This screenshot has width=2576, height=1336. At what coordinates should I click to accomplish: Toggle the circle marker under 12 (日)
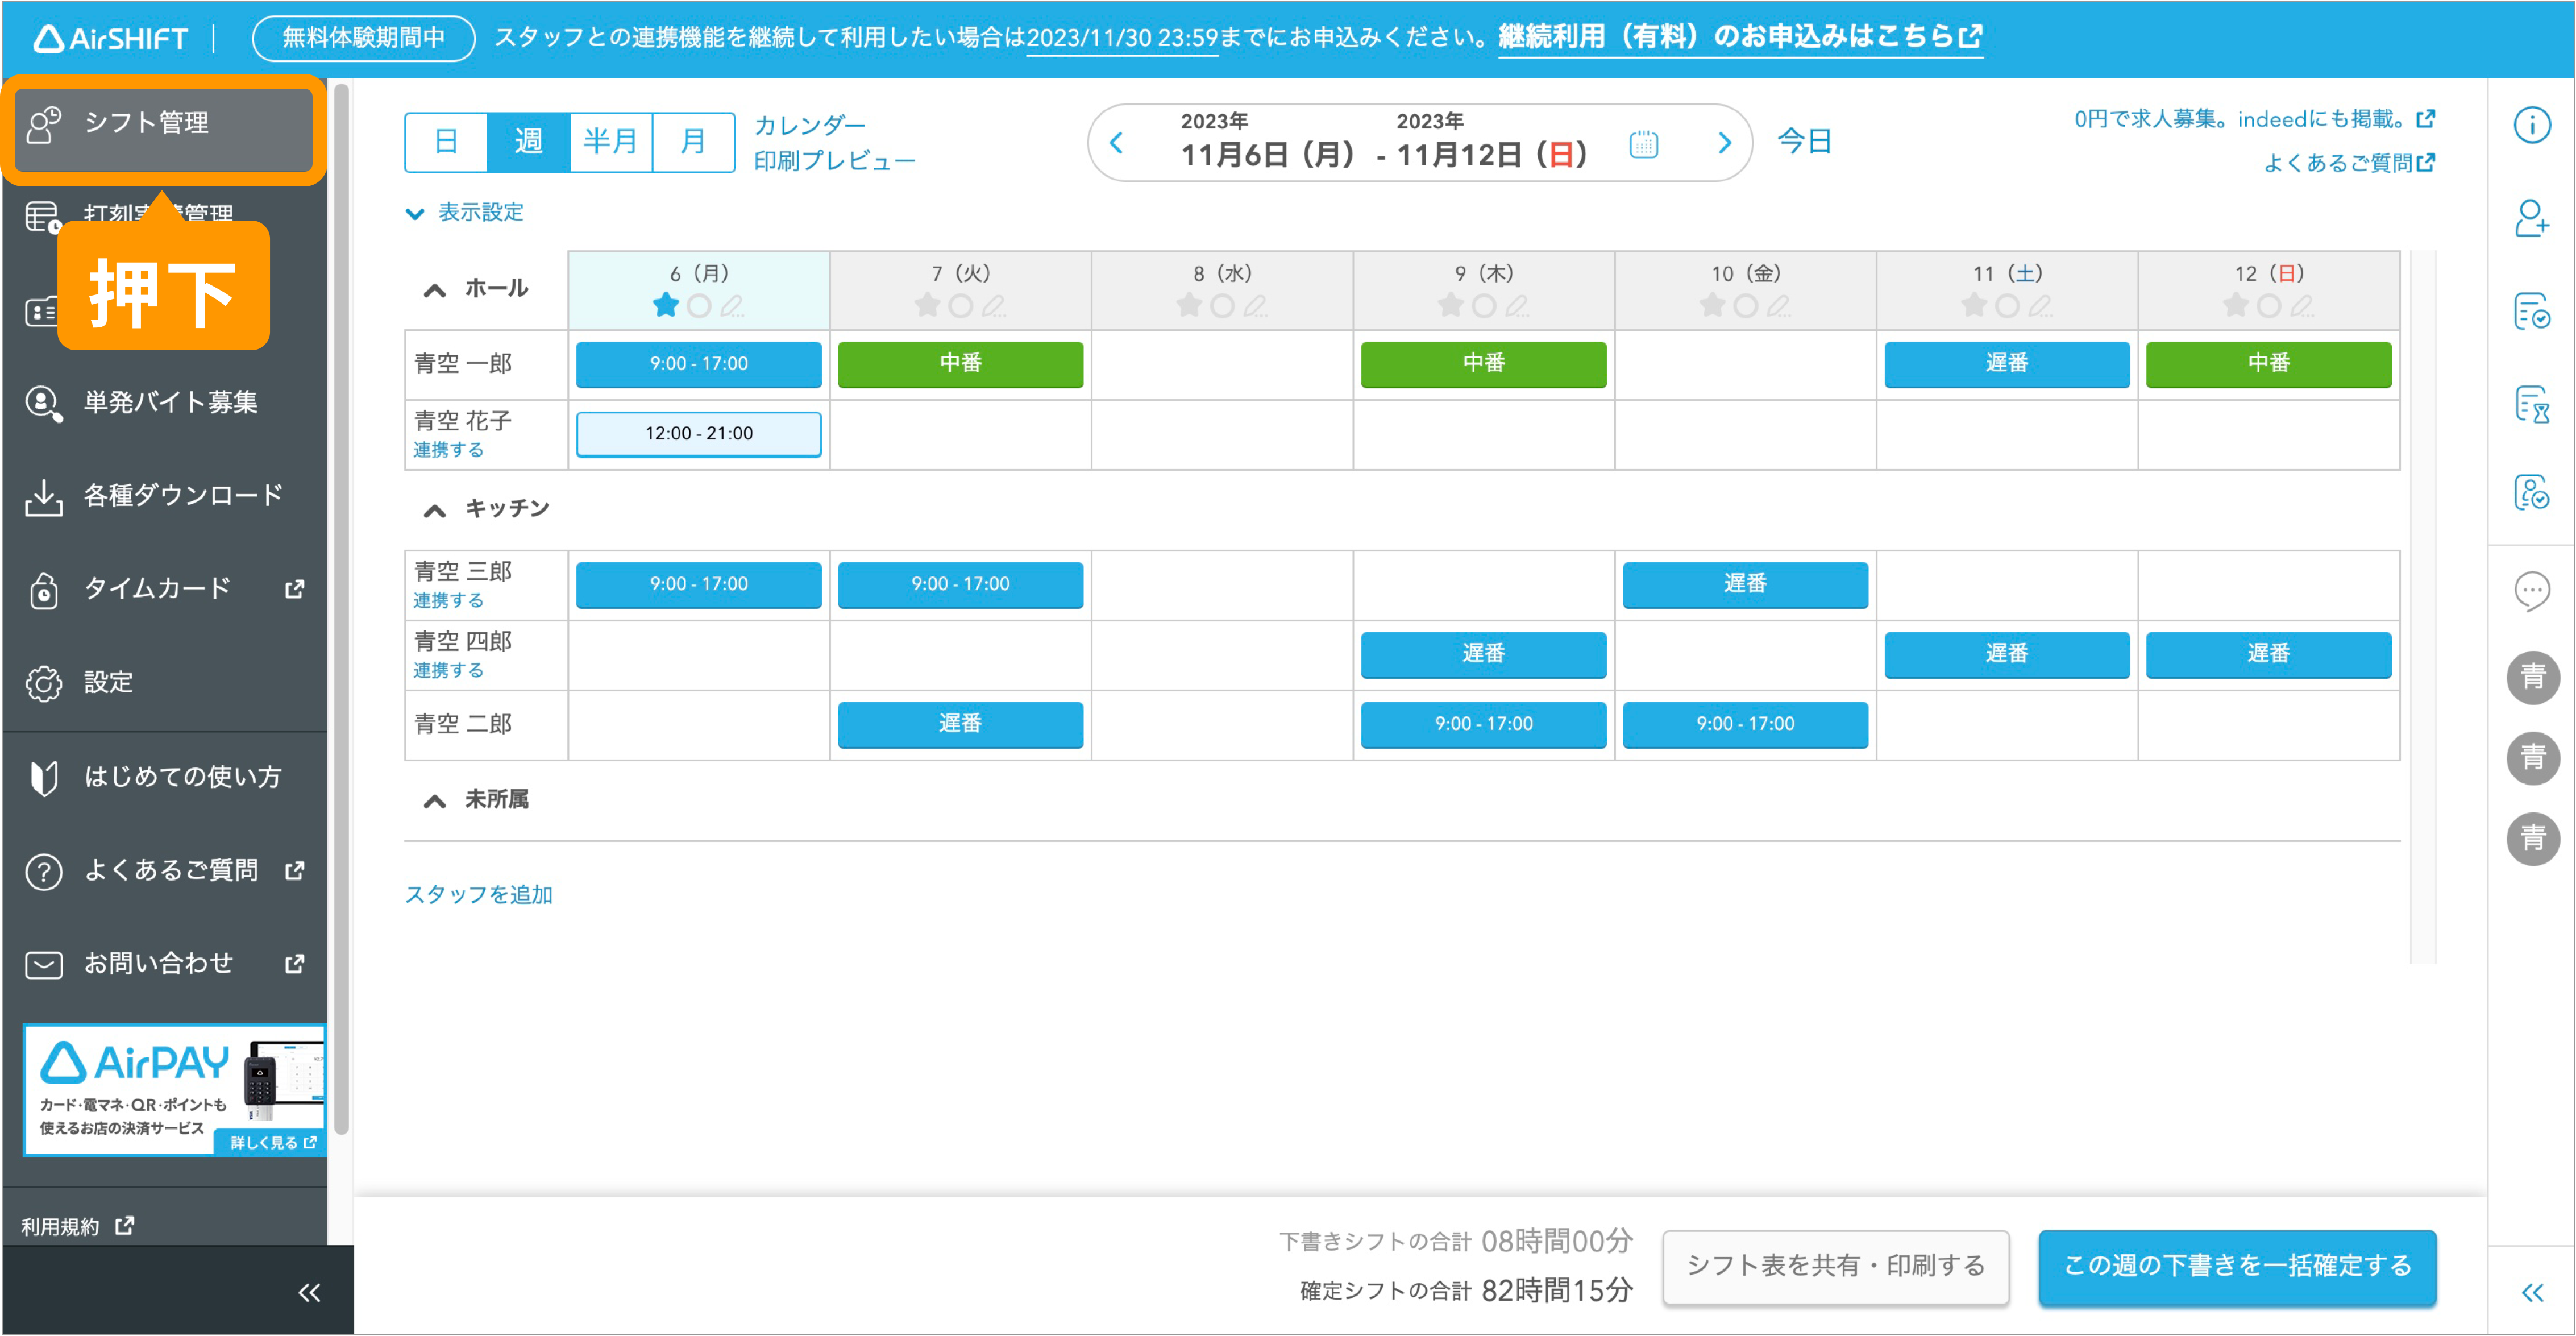pyautogui.click(x=2269, y=306)
